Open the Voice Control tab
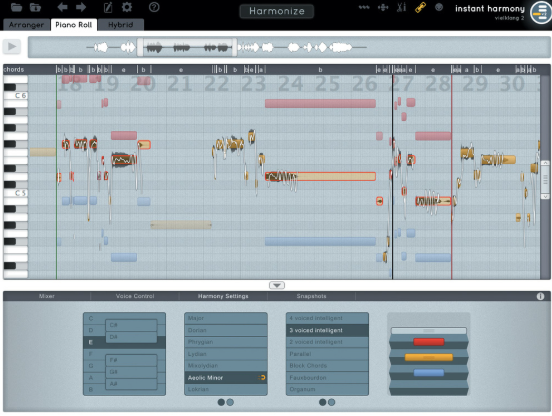The width and height of the screenshot is (552, 416). click(x=135, y=296)
